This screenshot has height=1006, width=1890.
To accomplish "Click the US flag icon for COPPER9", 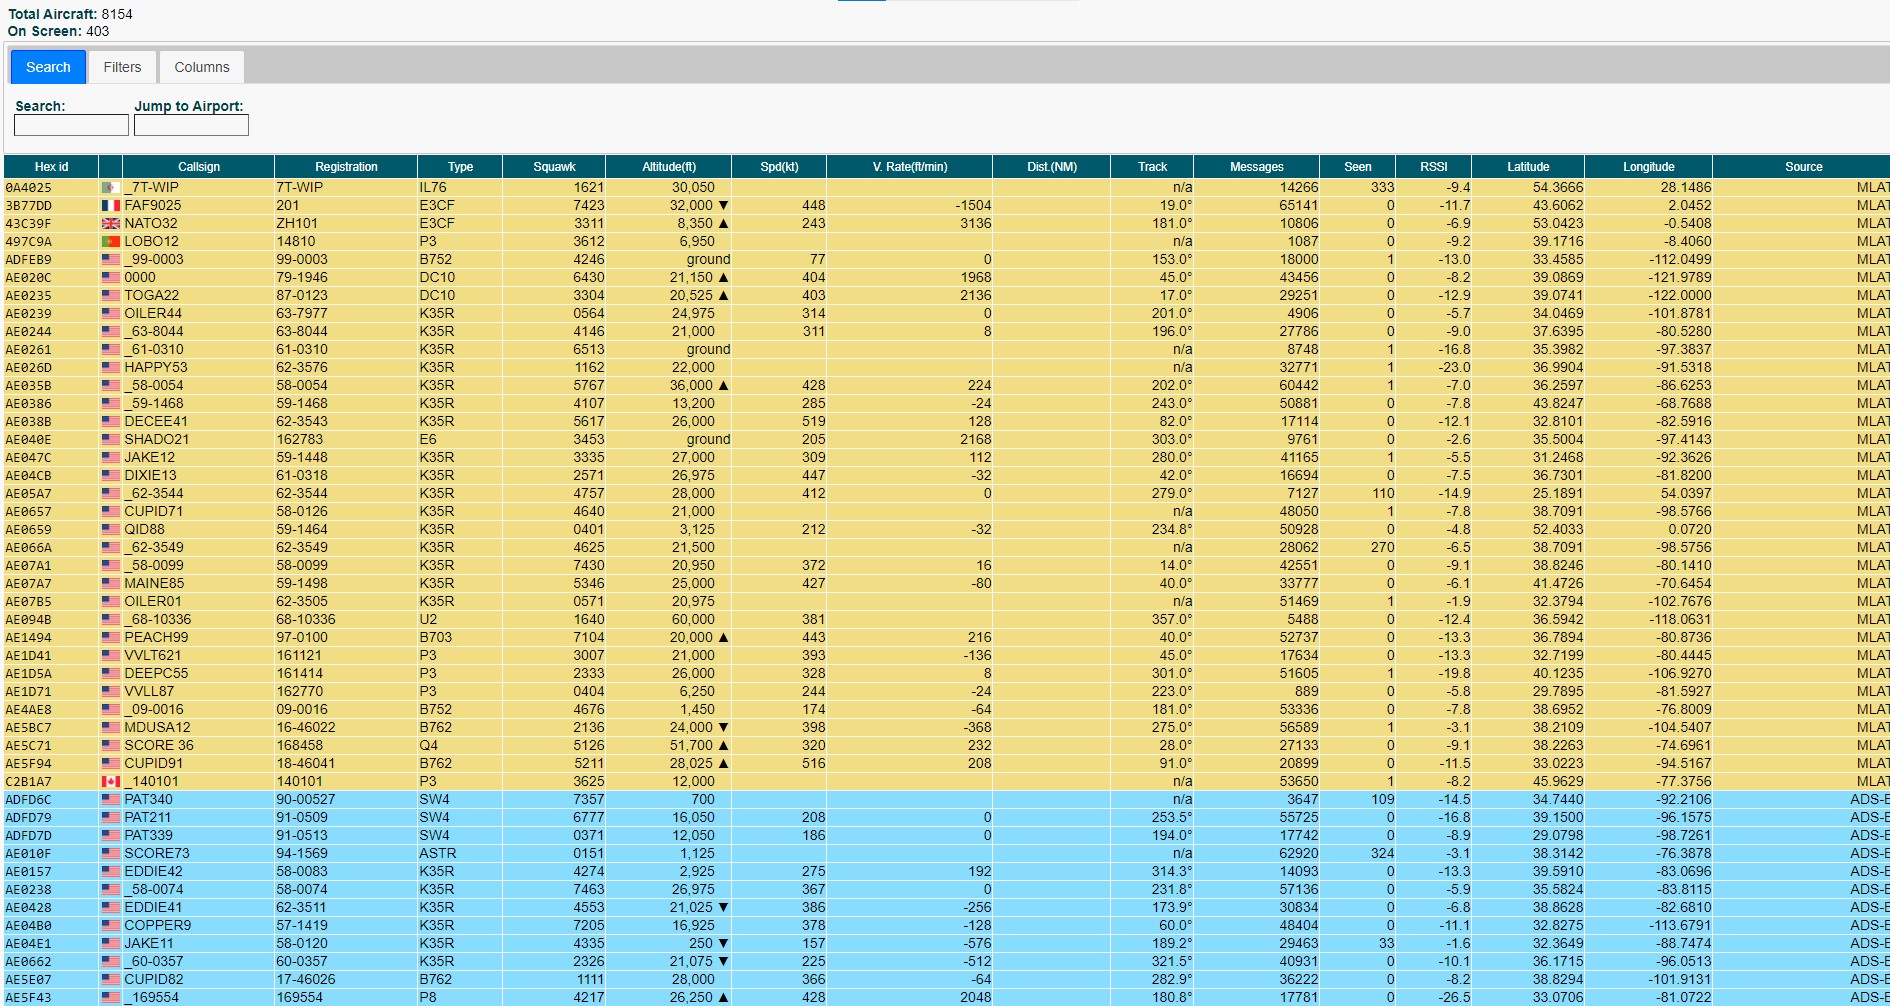I will pos(110,926).
